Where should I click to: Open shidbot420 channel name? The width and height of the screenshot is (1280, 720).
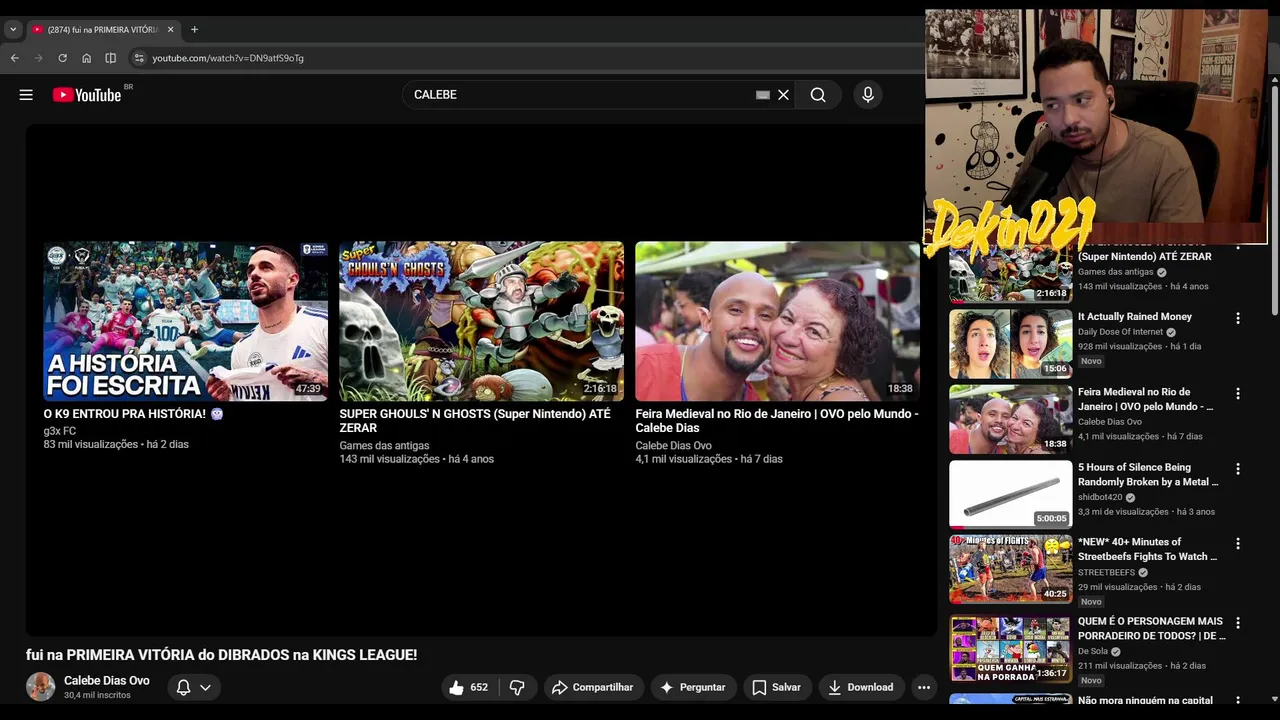coord(1100,497)
